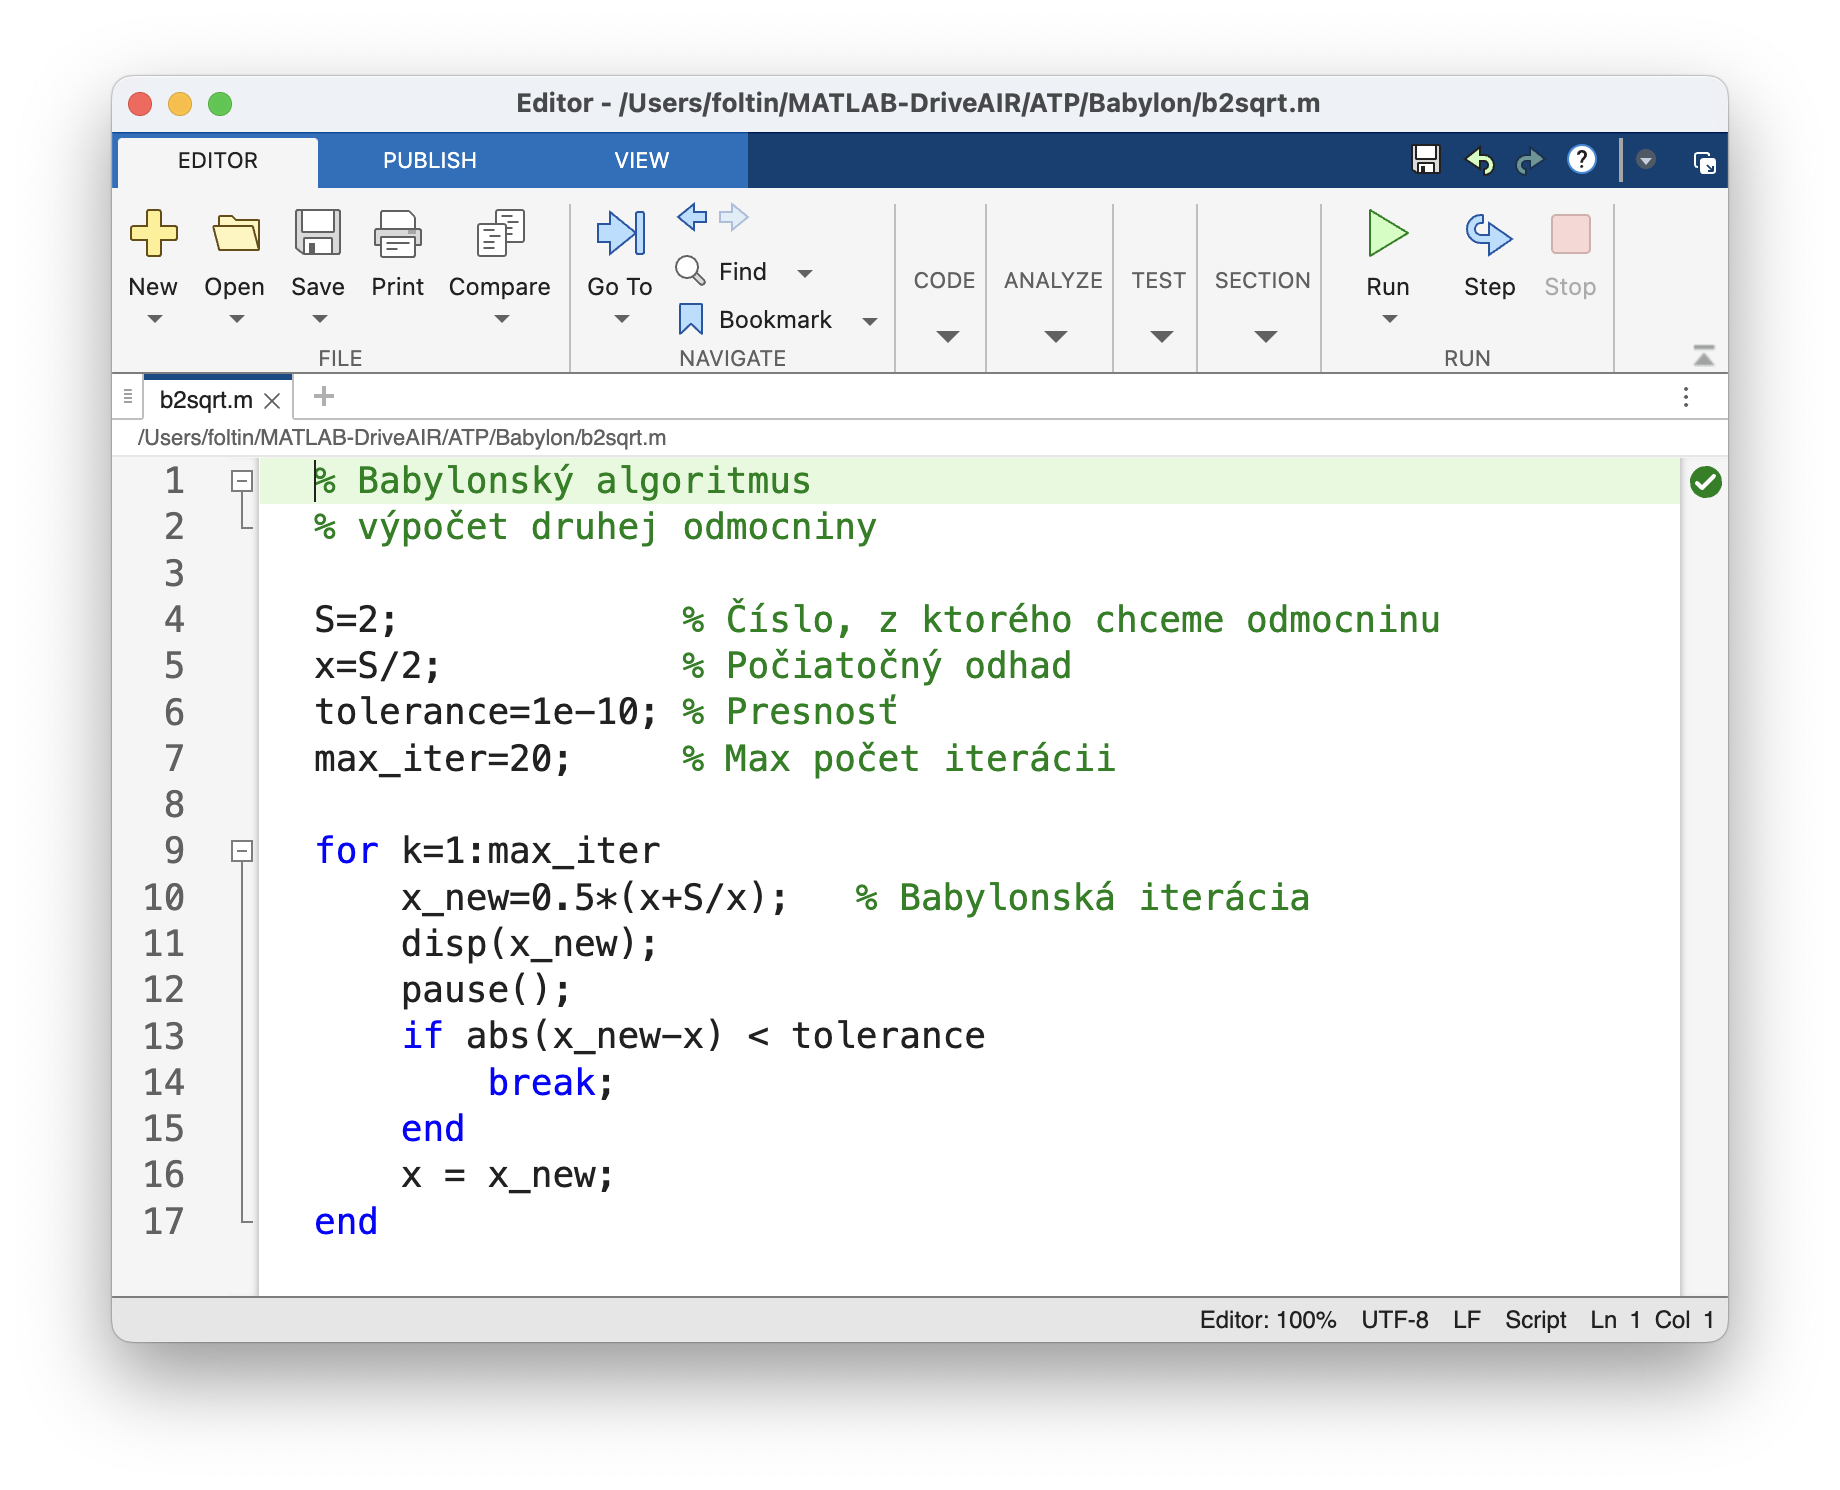Collapse the for-loop fold at line 9
The image size is (1840, 1490).
click(x=242, y=851)
